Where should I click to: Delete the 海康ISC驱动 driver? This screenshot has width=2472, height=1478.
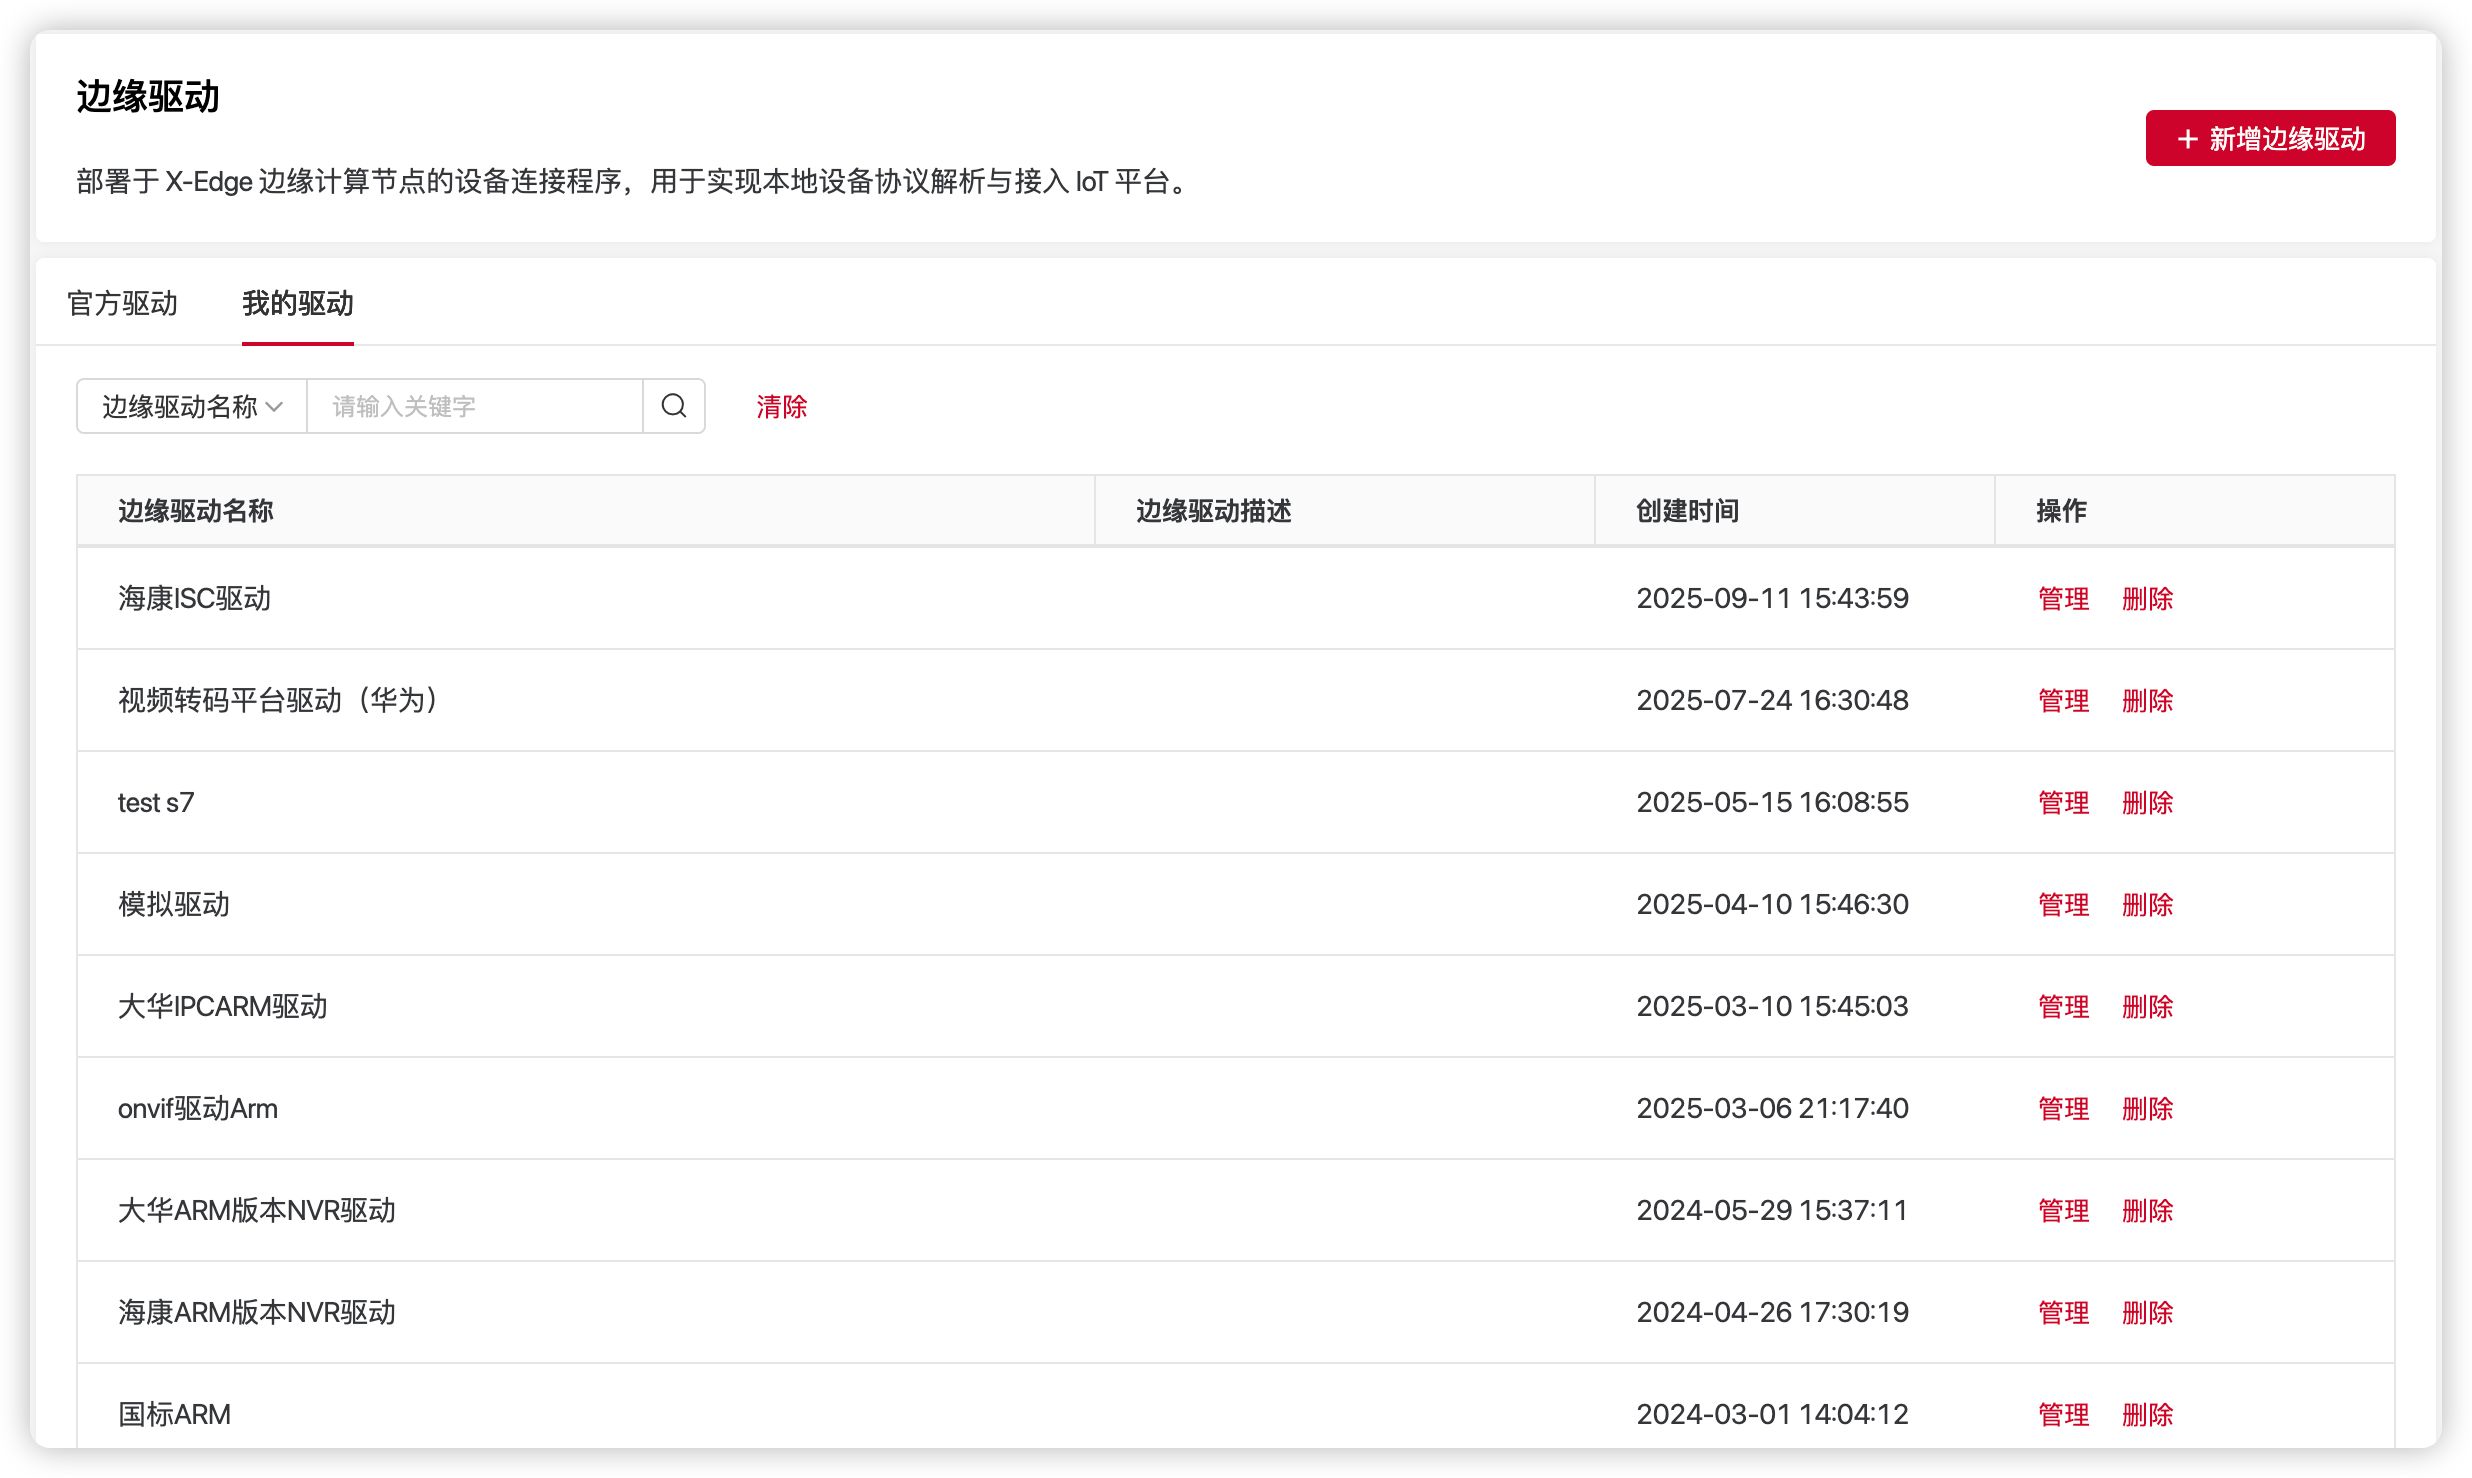(x=2147, y=598)
